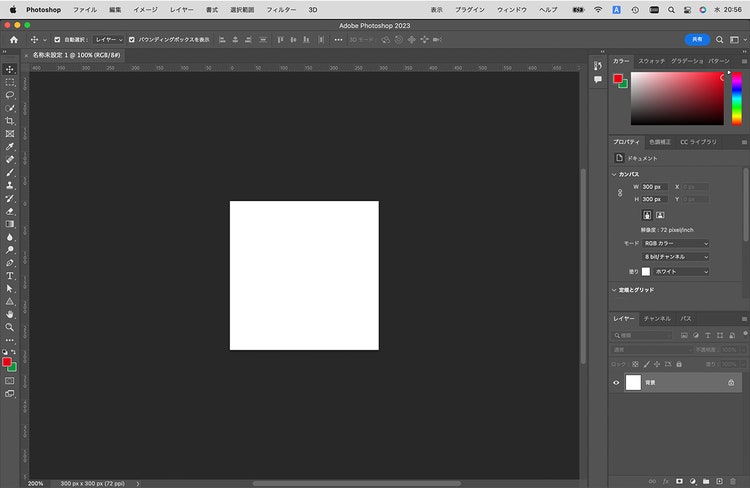Open the workspace switcher dropdown
This screenshot has height=488, width=750.
coord(737,40)
